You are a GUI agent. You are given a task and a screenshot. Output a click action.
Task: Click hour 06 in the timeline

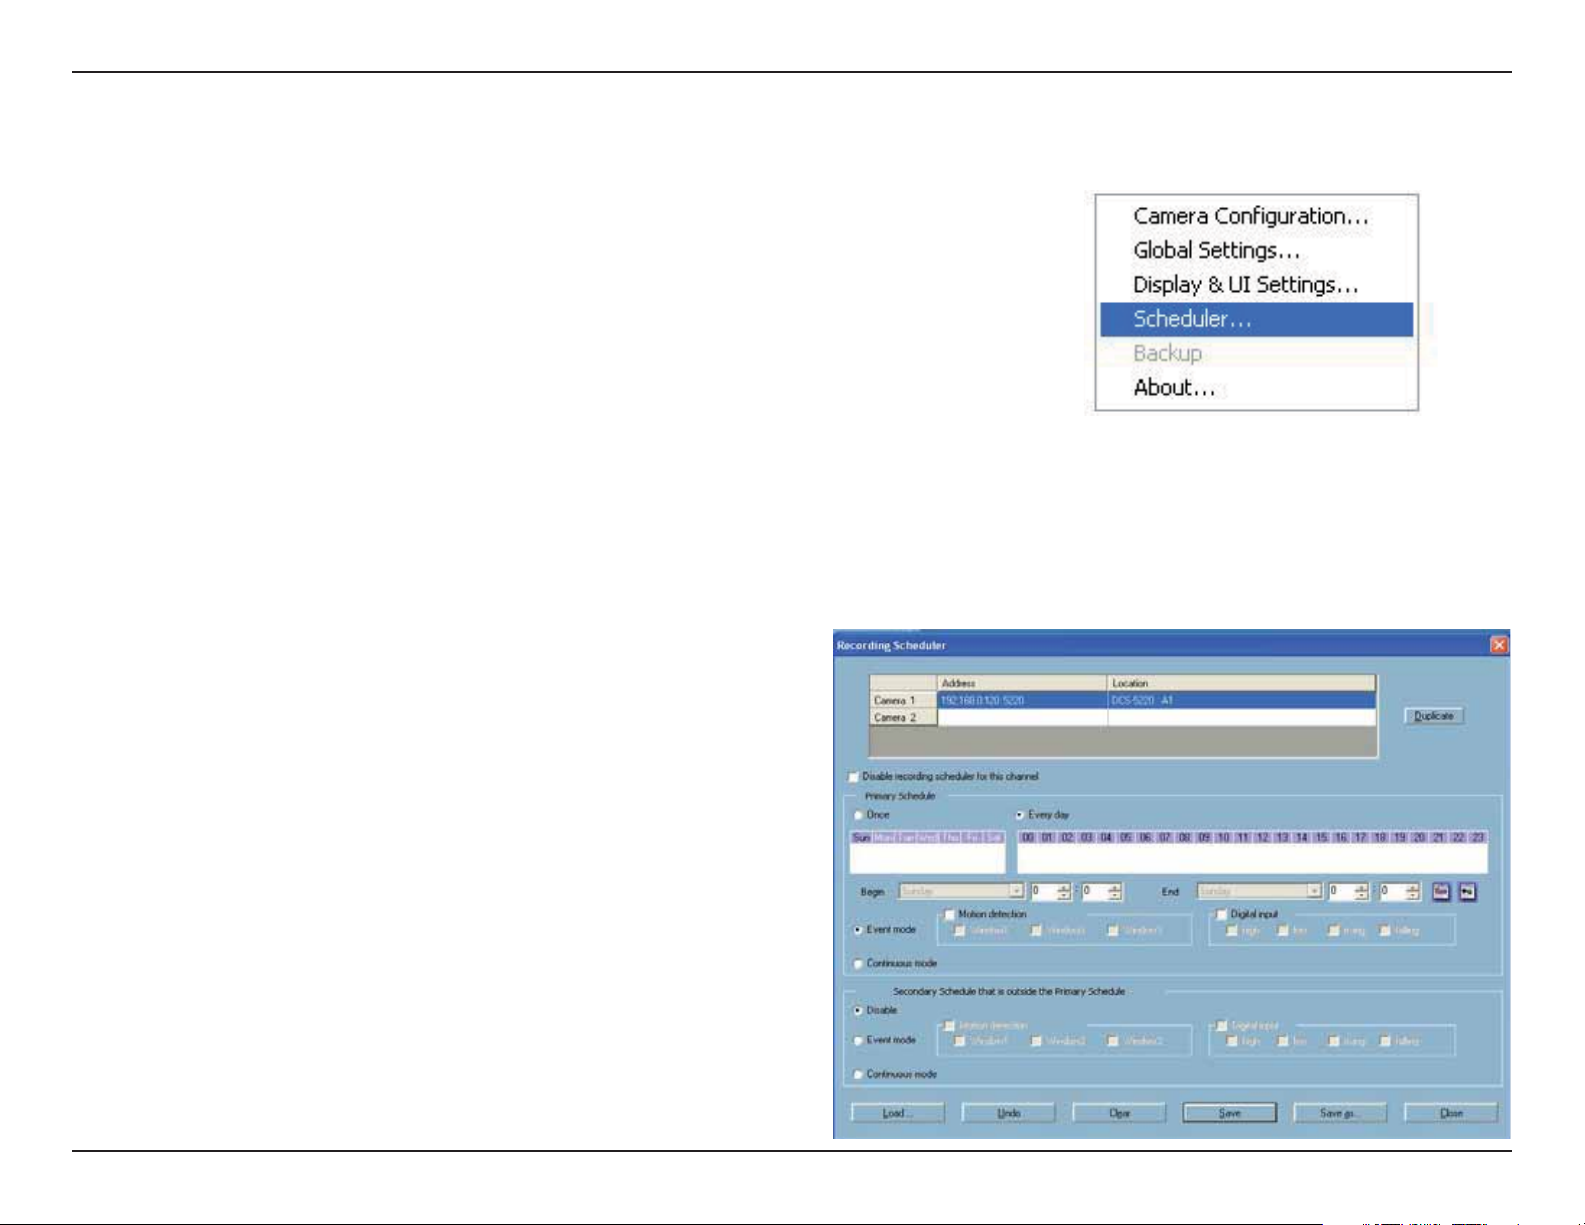point(1145,837)
